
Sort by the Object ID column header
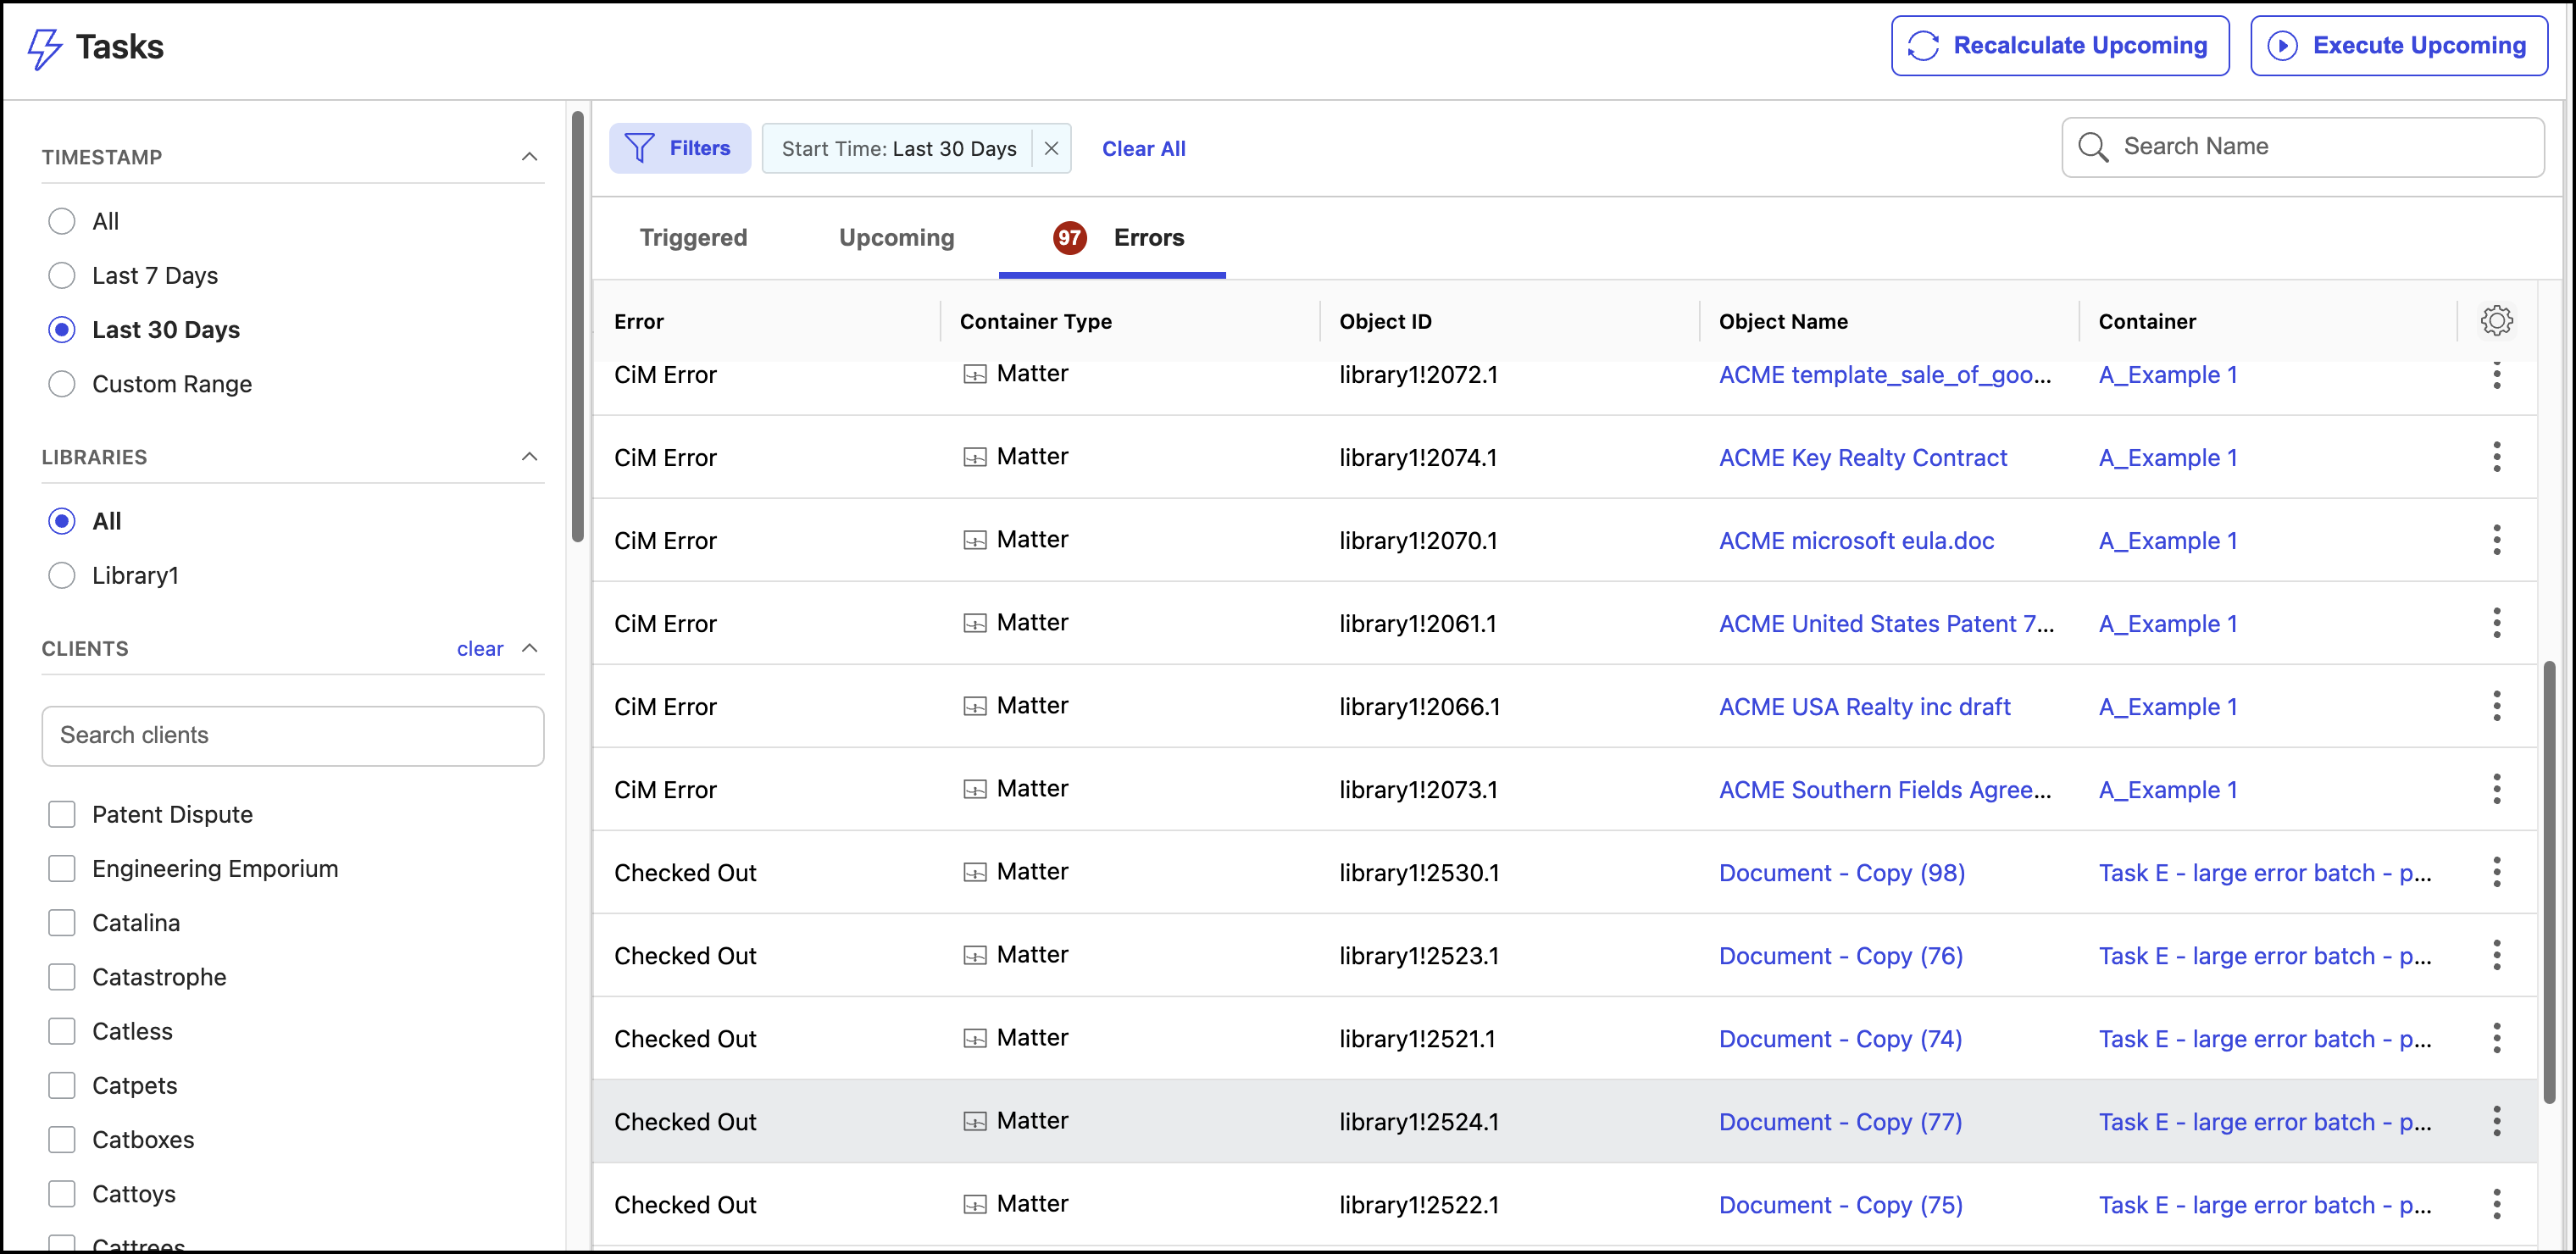pos(1385,321)
